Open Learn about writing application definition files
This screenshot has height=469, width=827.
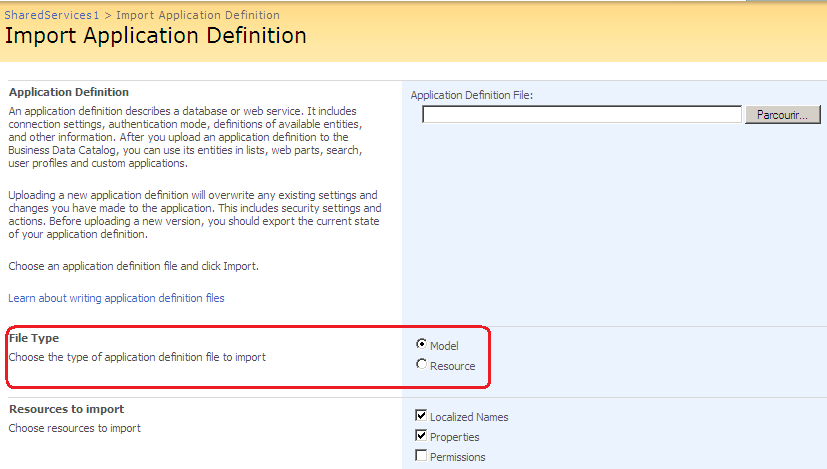coord(116,298)
